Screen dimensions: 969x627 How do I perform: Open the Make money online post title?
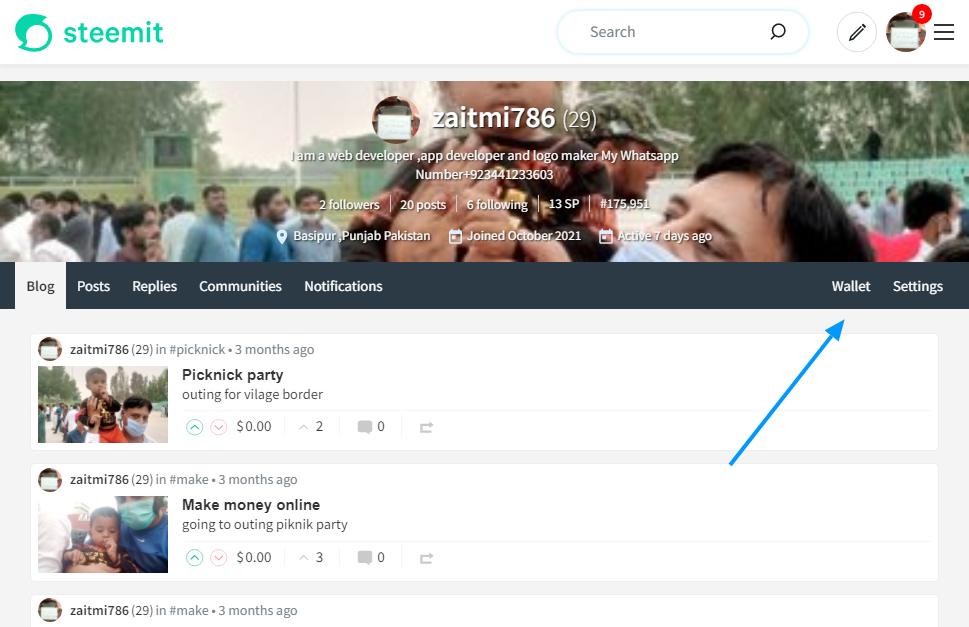point(251,505)
